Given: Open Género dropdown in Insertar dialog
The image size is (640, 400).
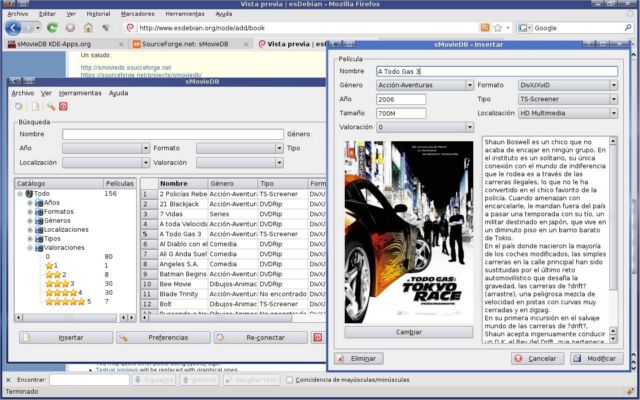Looking at the screenshot, I should coord(424,85).
